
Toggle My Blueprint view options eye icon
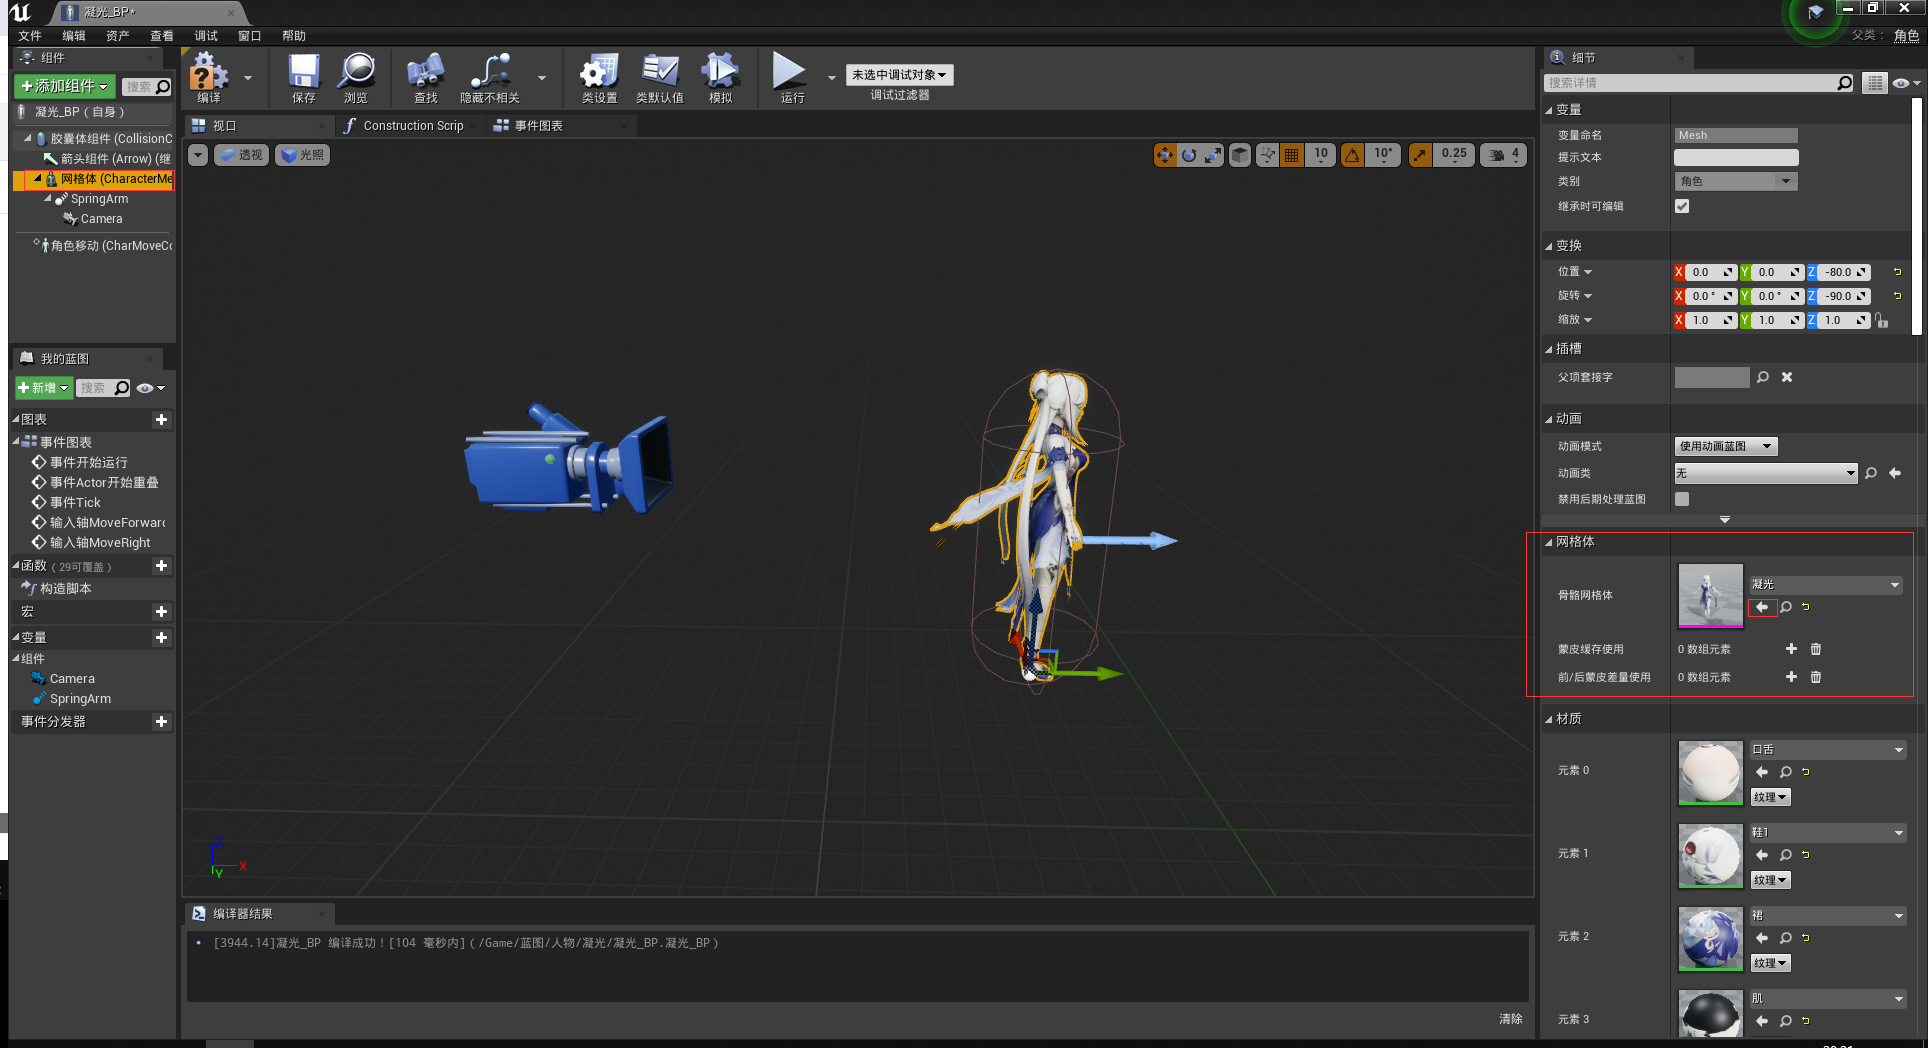tap(149, 388)
